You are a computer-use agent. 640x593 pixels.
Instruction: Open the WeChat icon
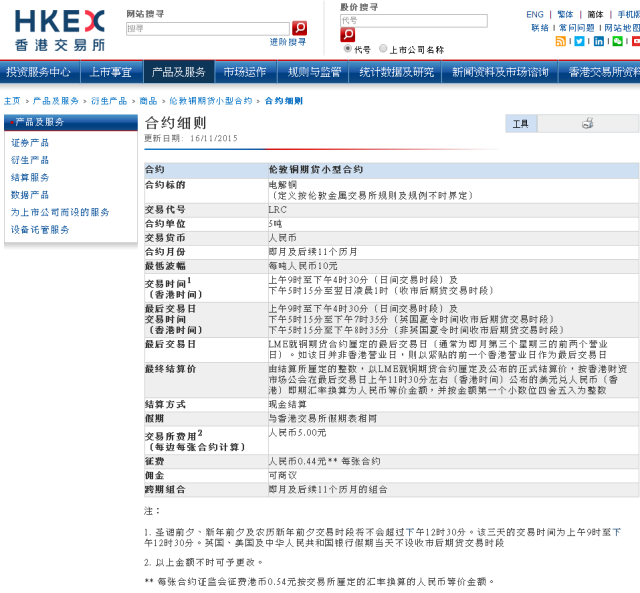tap(618, 41)
